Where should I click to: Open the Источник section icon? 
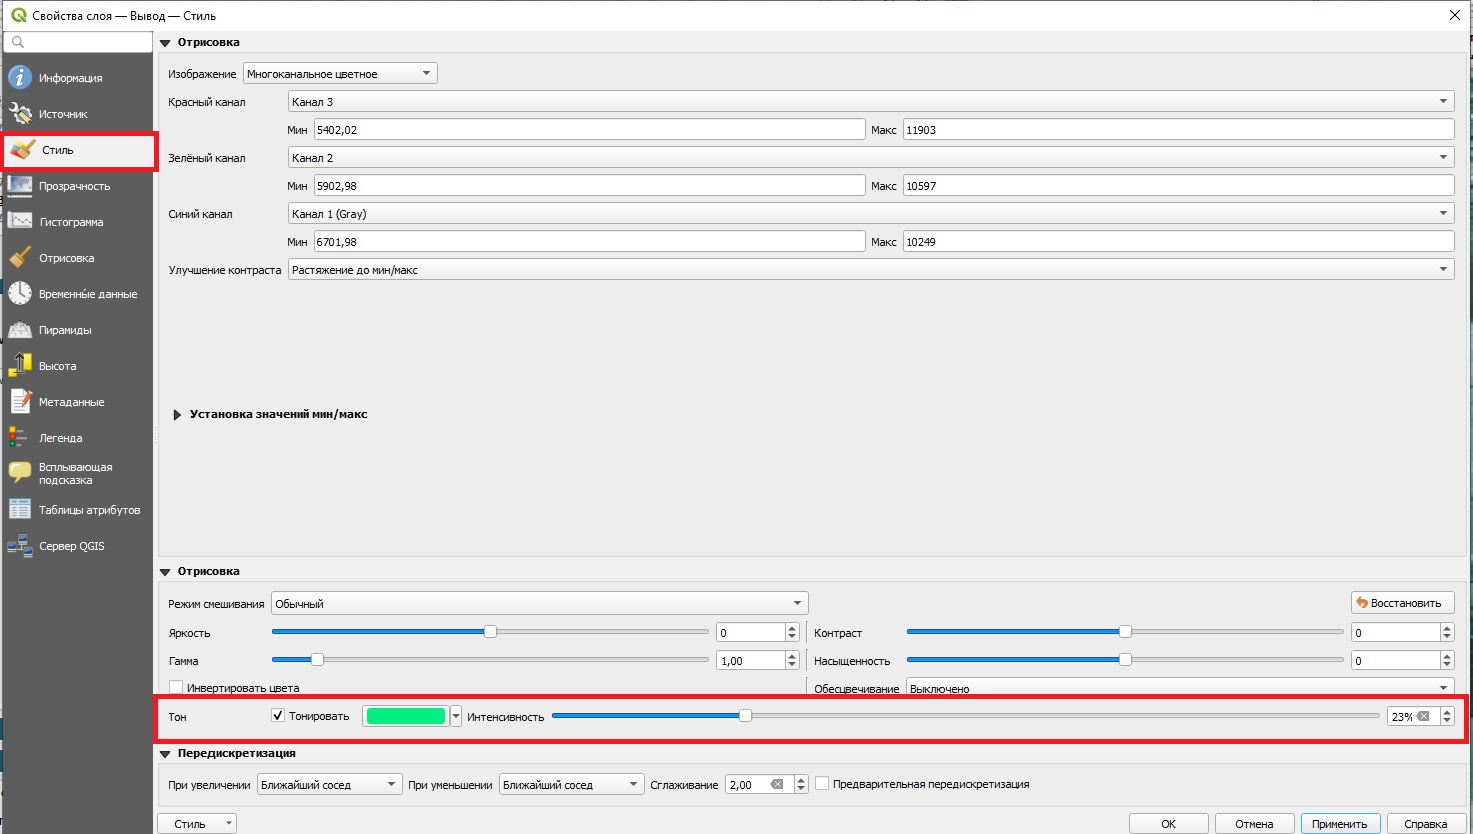tap(20, 113)
